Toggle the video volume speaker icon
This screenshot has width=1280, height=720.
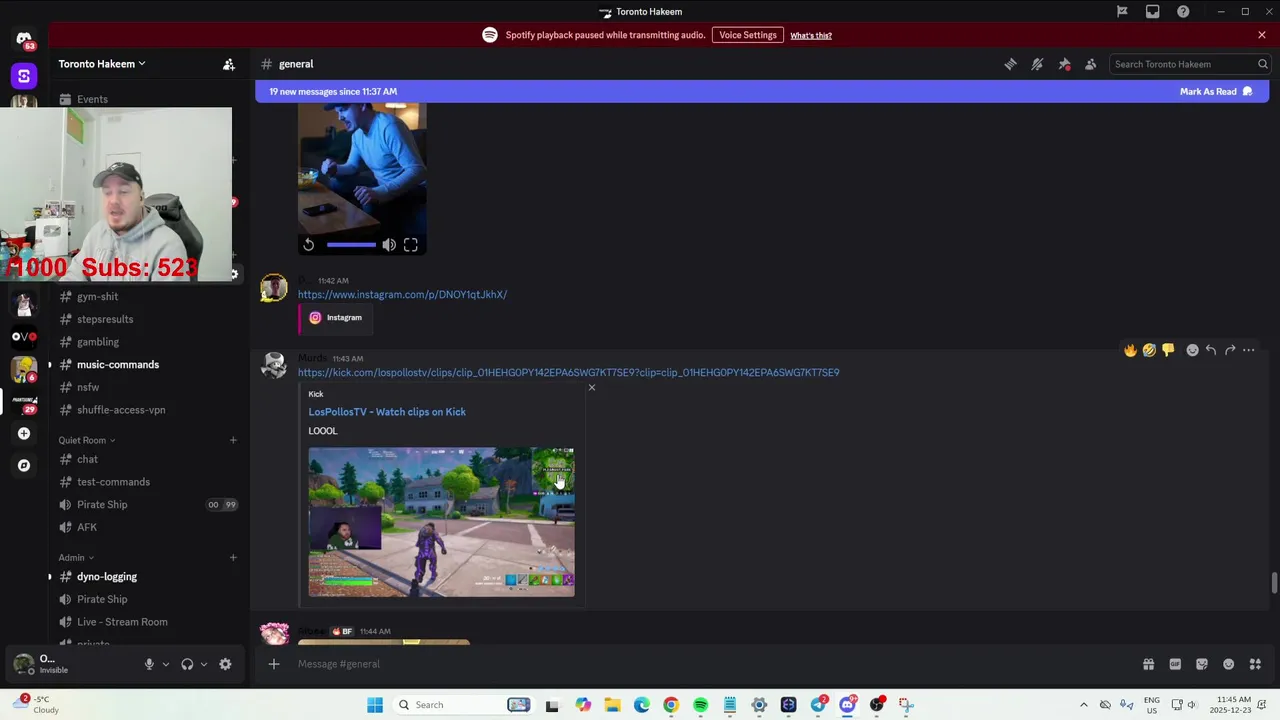(389, 245)
